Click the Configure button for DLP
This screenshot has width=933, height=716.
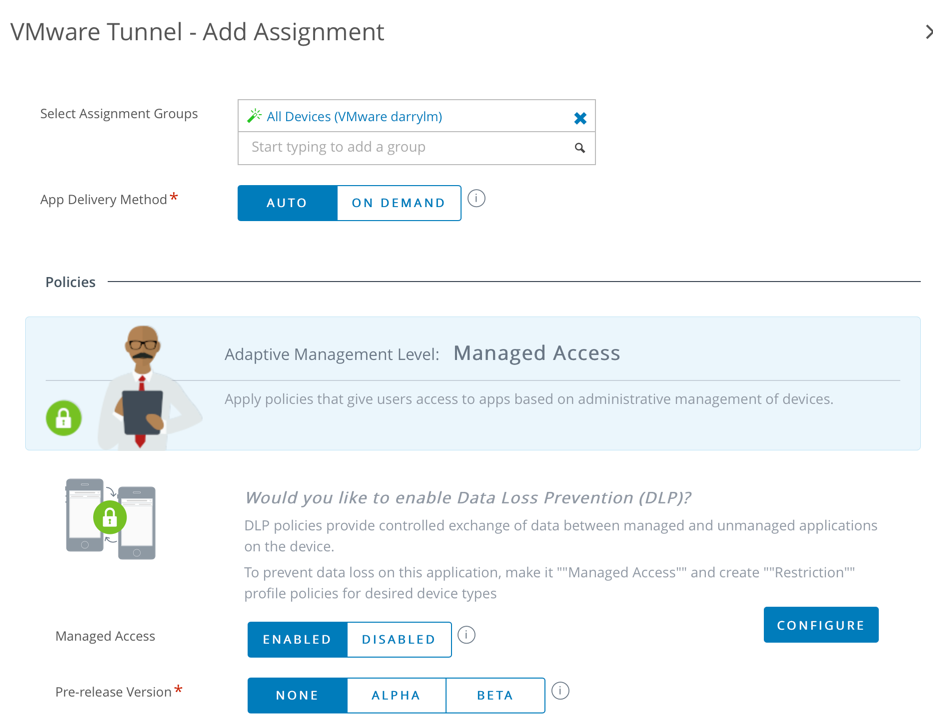click(x=820, y=624)
